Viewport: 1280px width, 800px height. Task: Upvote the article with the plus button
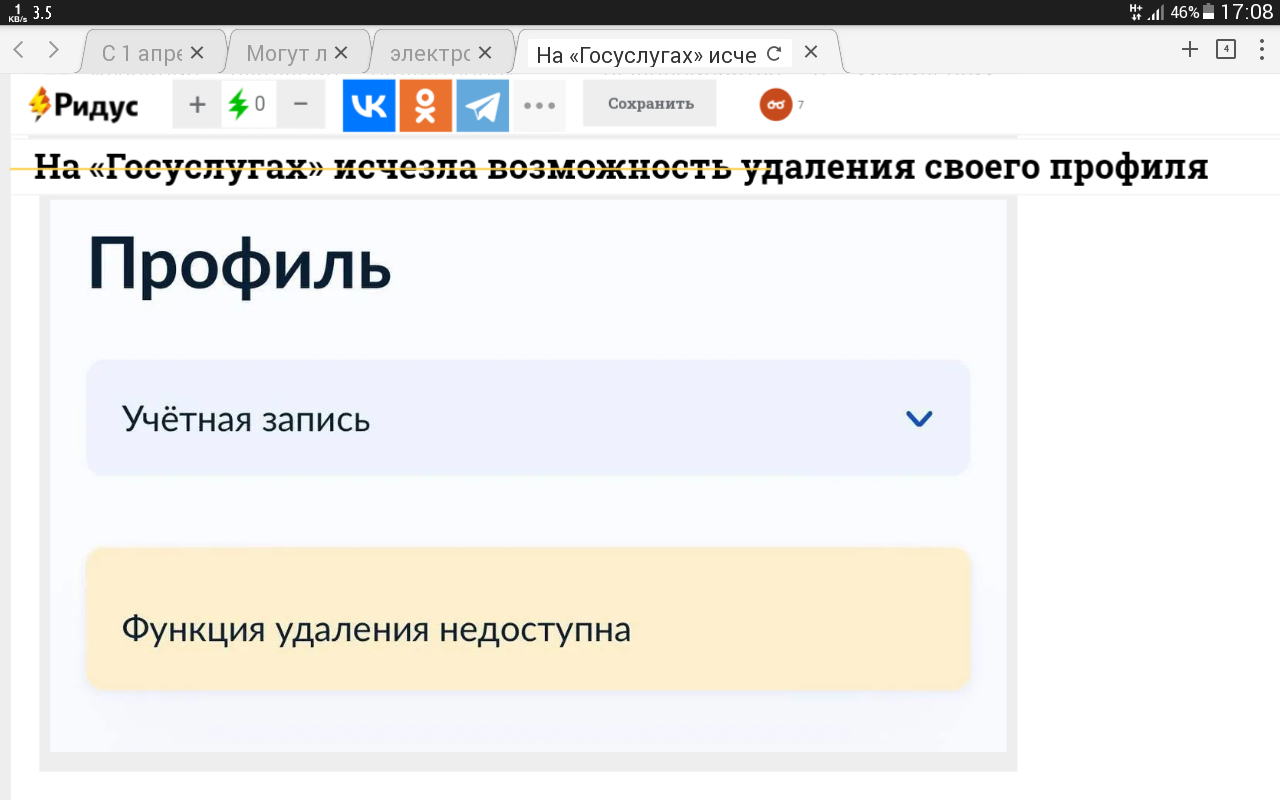click(198, 104)
